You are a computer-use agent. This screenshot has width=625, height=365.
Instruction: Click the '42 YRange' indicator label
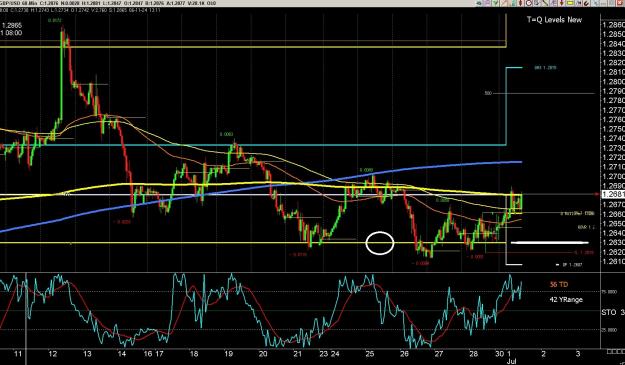click(x=566, y=300)
